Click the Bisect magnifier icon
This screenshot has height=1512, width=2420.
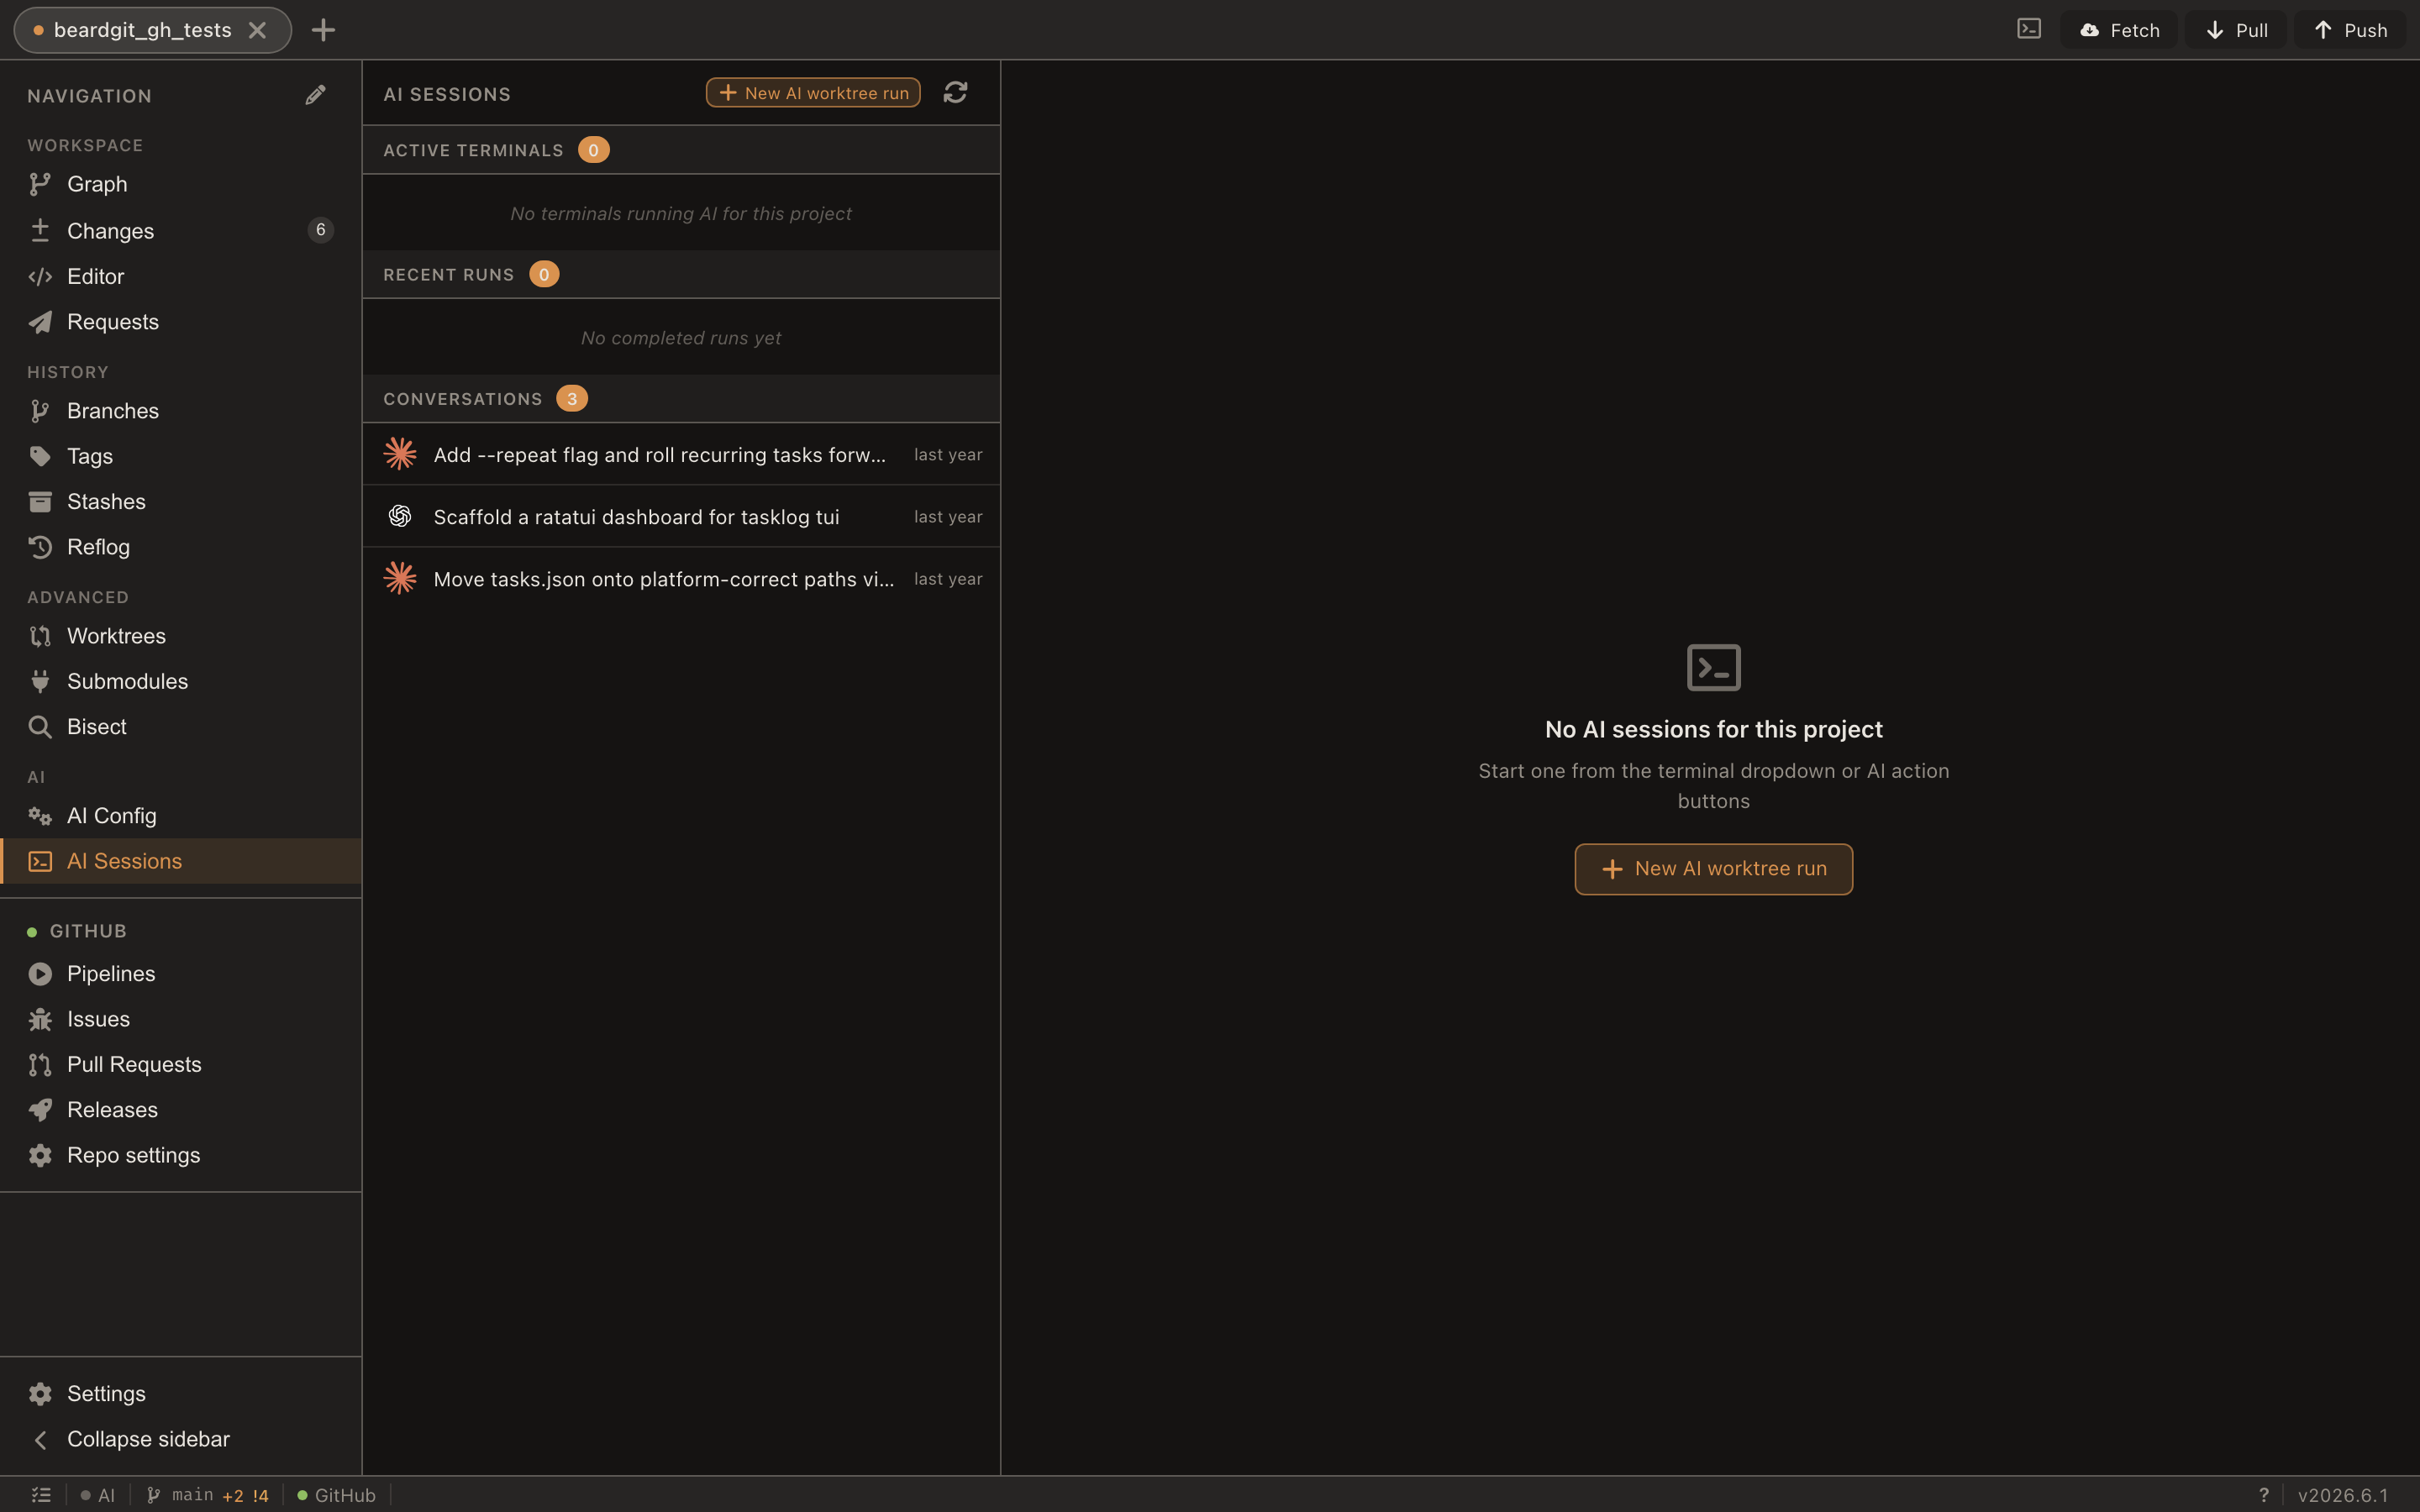click(x=40, y=727)
